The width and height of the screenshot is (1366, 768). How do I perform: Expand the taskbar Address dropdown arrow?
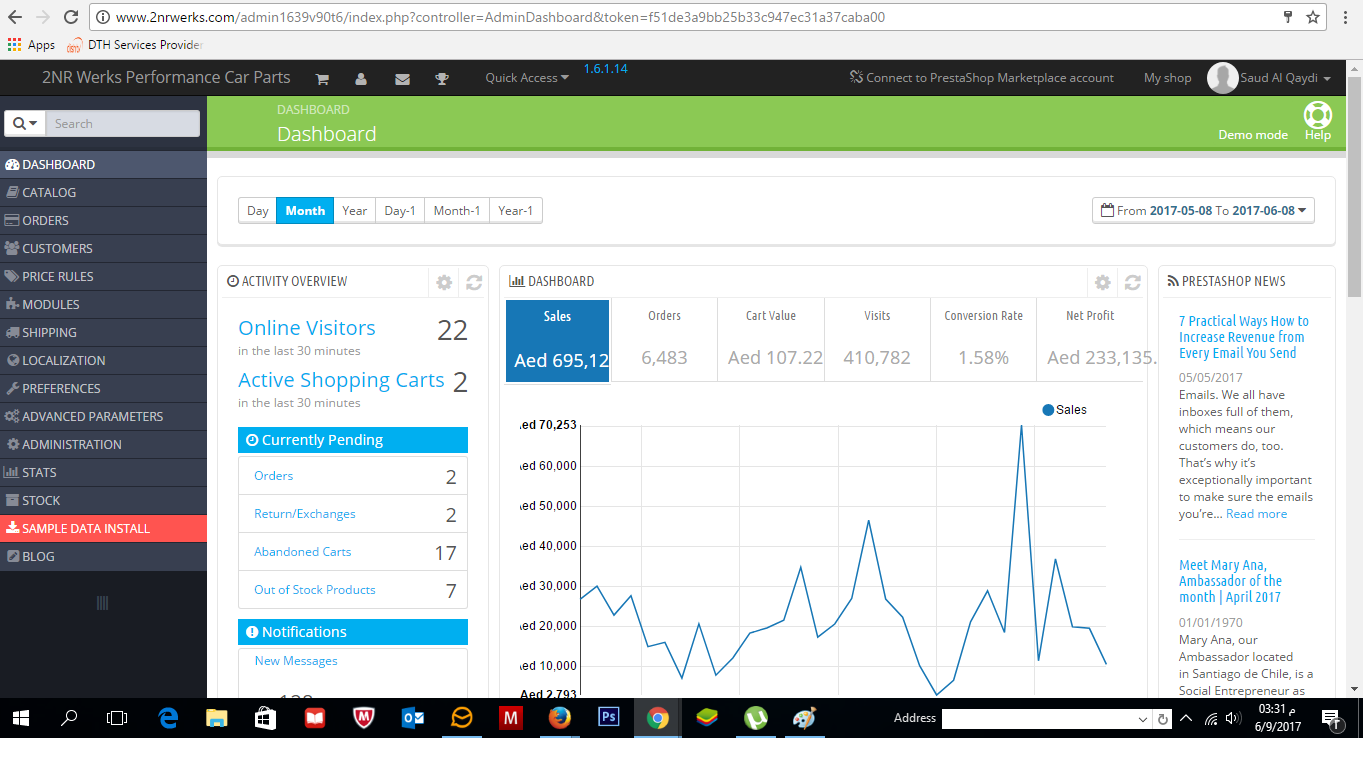[x=1144, y=719]
